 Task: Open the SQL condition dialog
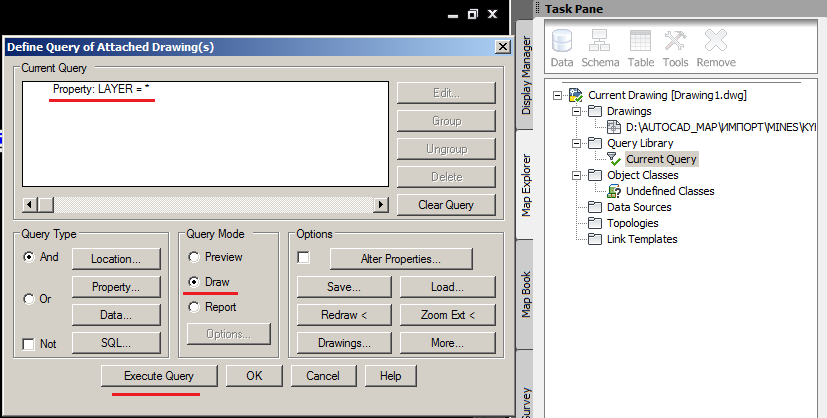[116, 343]
